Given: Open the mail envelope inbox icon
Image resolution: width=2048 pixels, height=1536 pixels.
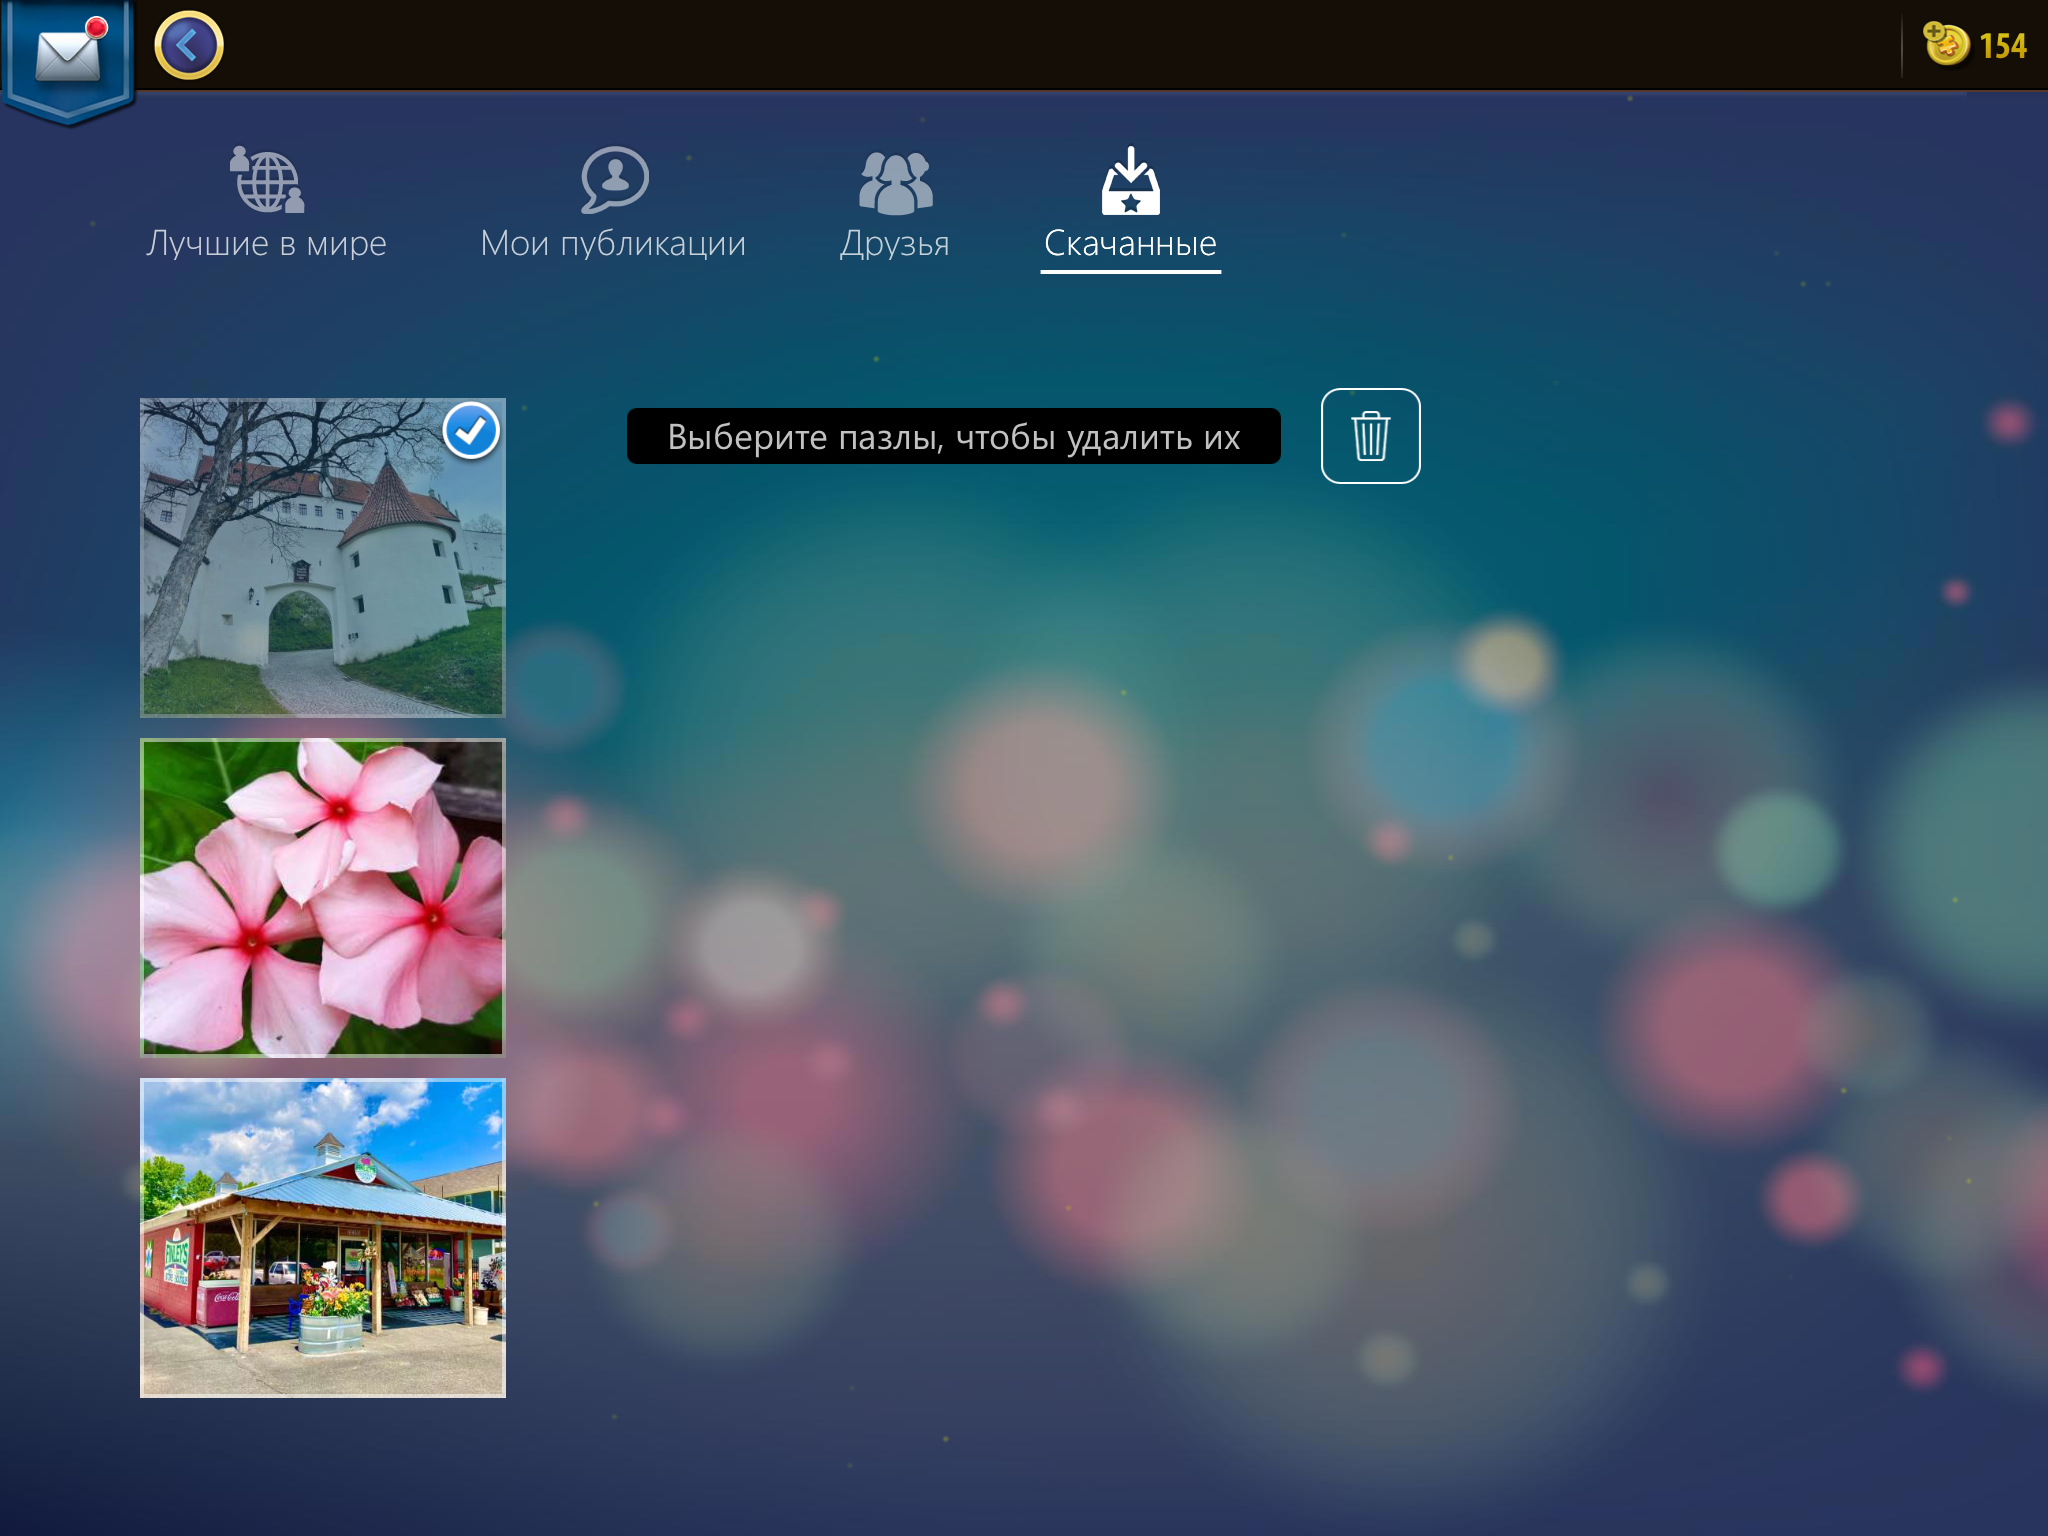Looking at the screenshot, I should (69, 55).
